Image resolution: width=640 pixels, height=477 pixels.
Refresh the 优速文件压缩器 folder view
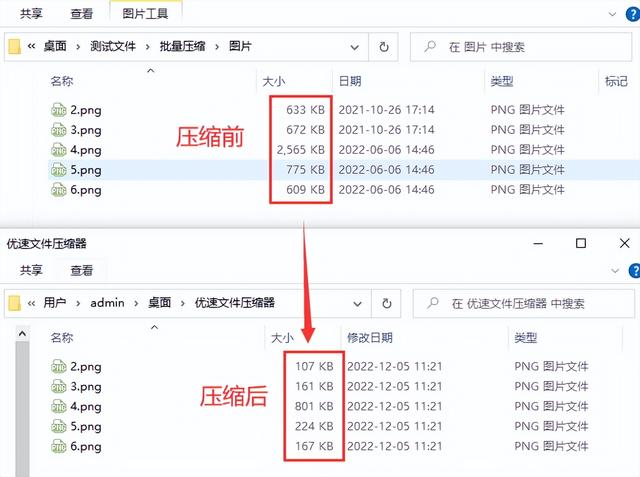point(387,304)
